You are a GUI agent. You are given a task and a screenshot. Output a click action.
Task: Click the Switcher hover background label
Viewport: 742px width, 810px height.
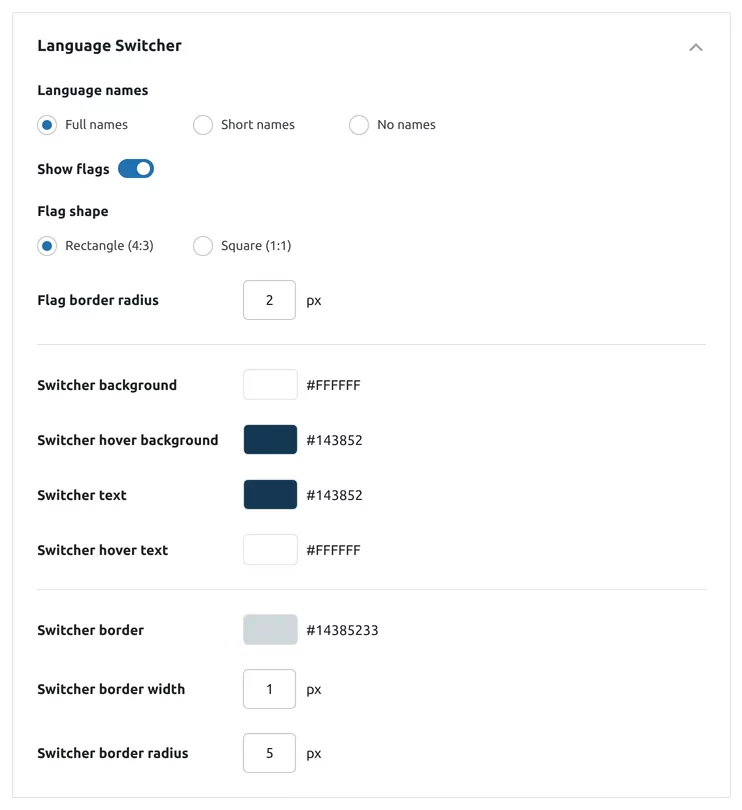(x=128, y=440)
